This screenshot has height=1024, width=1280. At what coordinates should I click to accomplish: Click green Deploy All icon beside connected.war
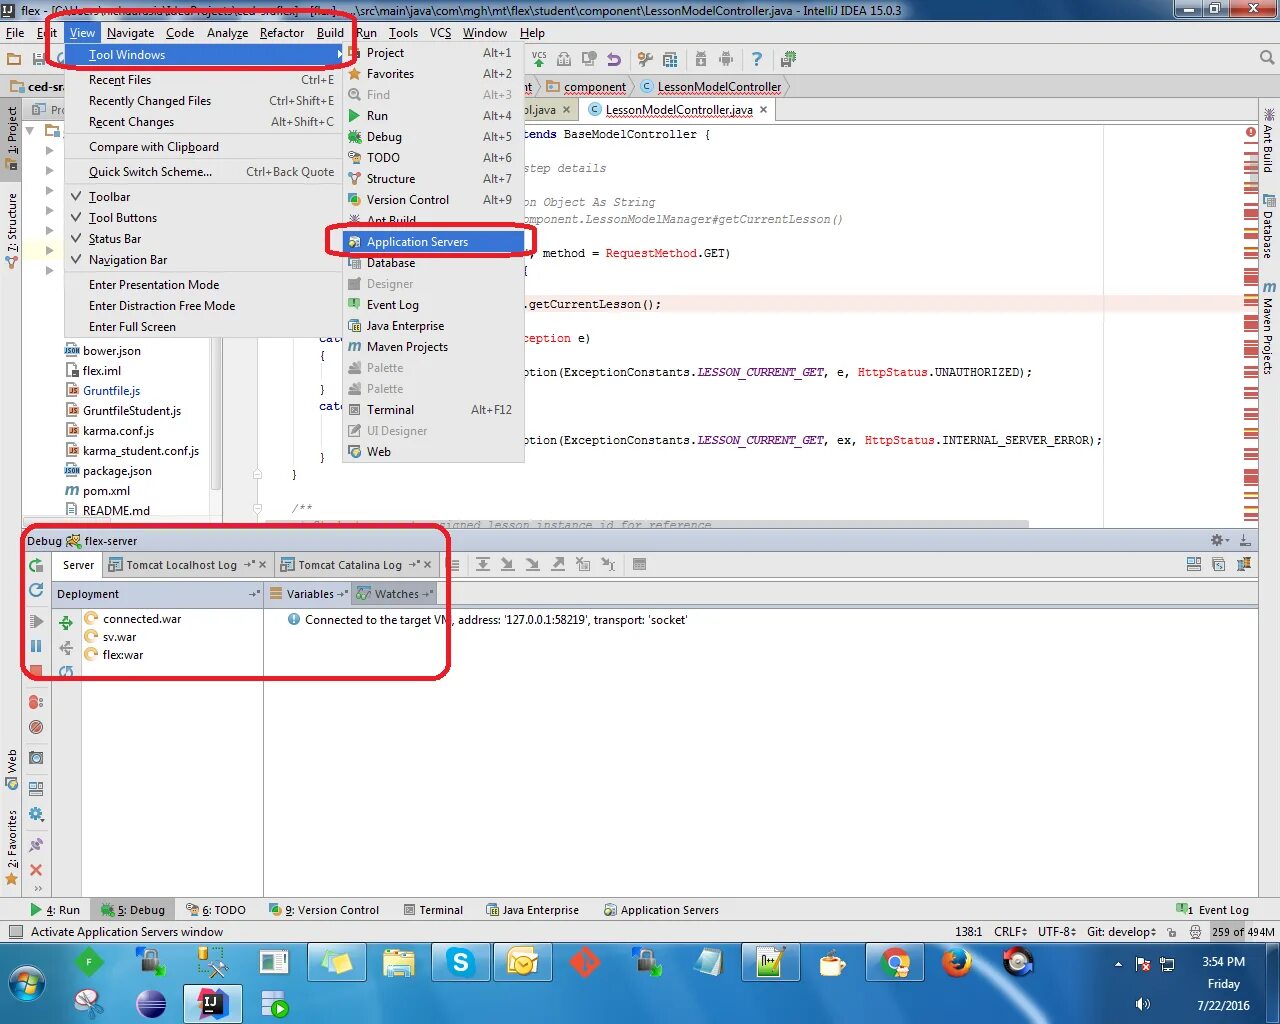[66, 622]
